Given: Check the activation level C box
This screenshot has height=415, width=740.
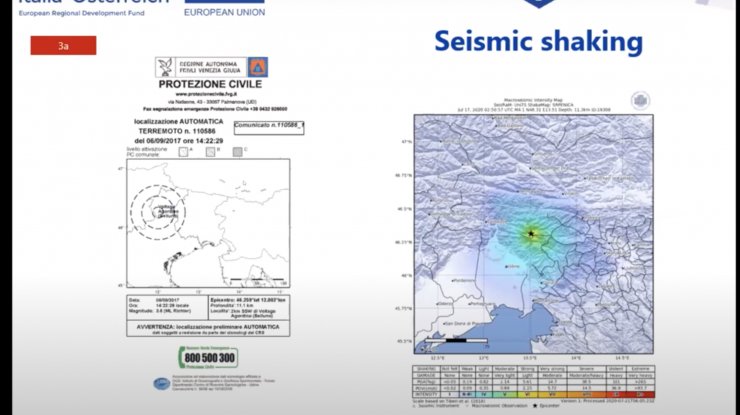Looking at the screenshot, I should (237, 150).
